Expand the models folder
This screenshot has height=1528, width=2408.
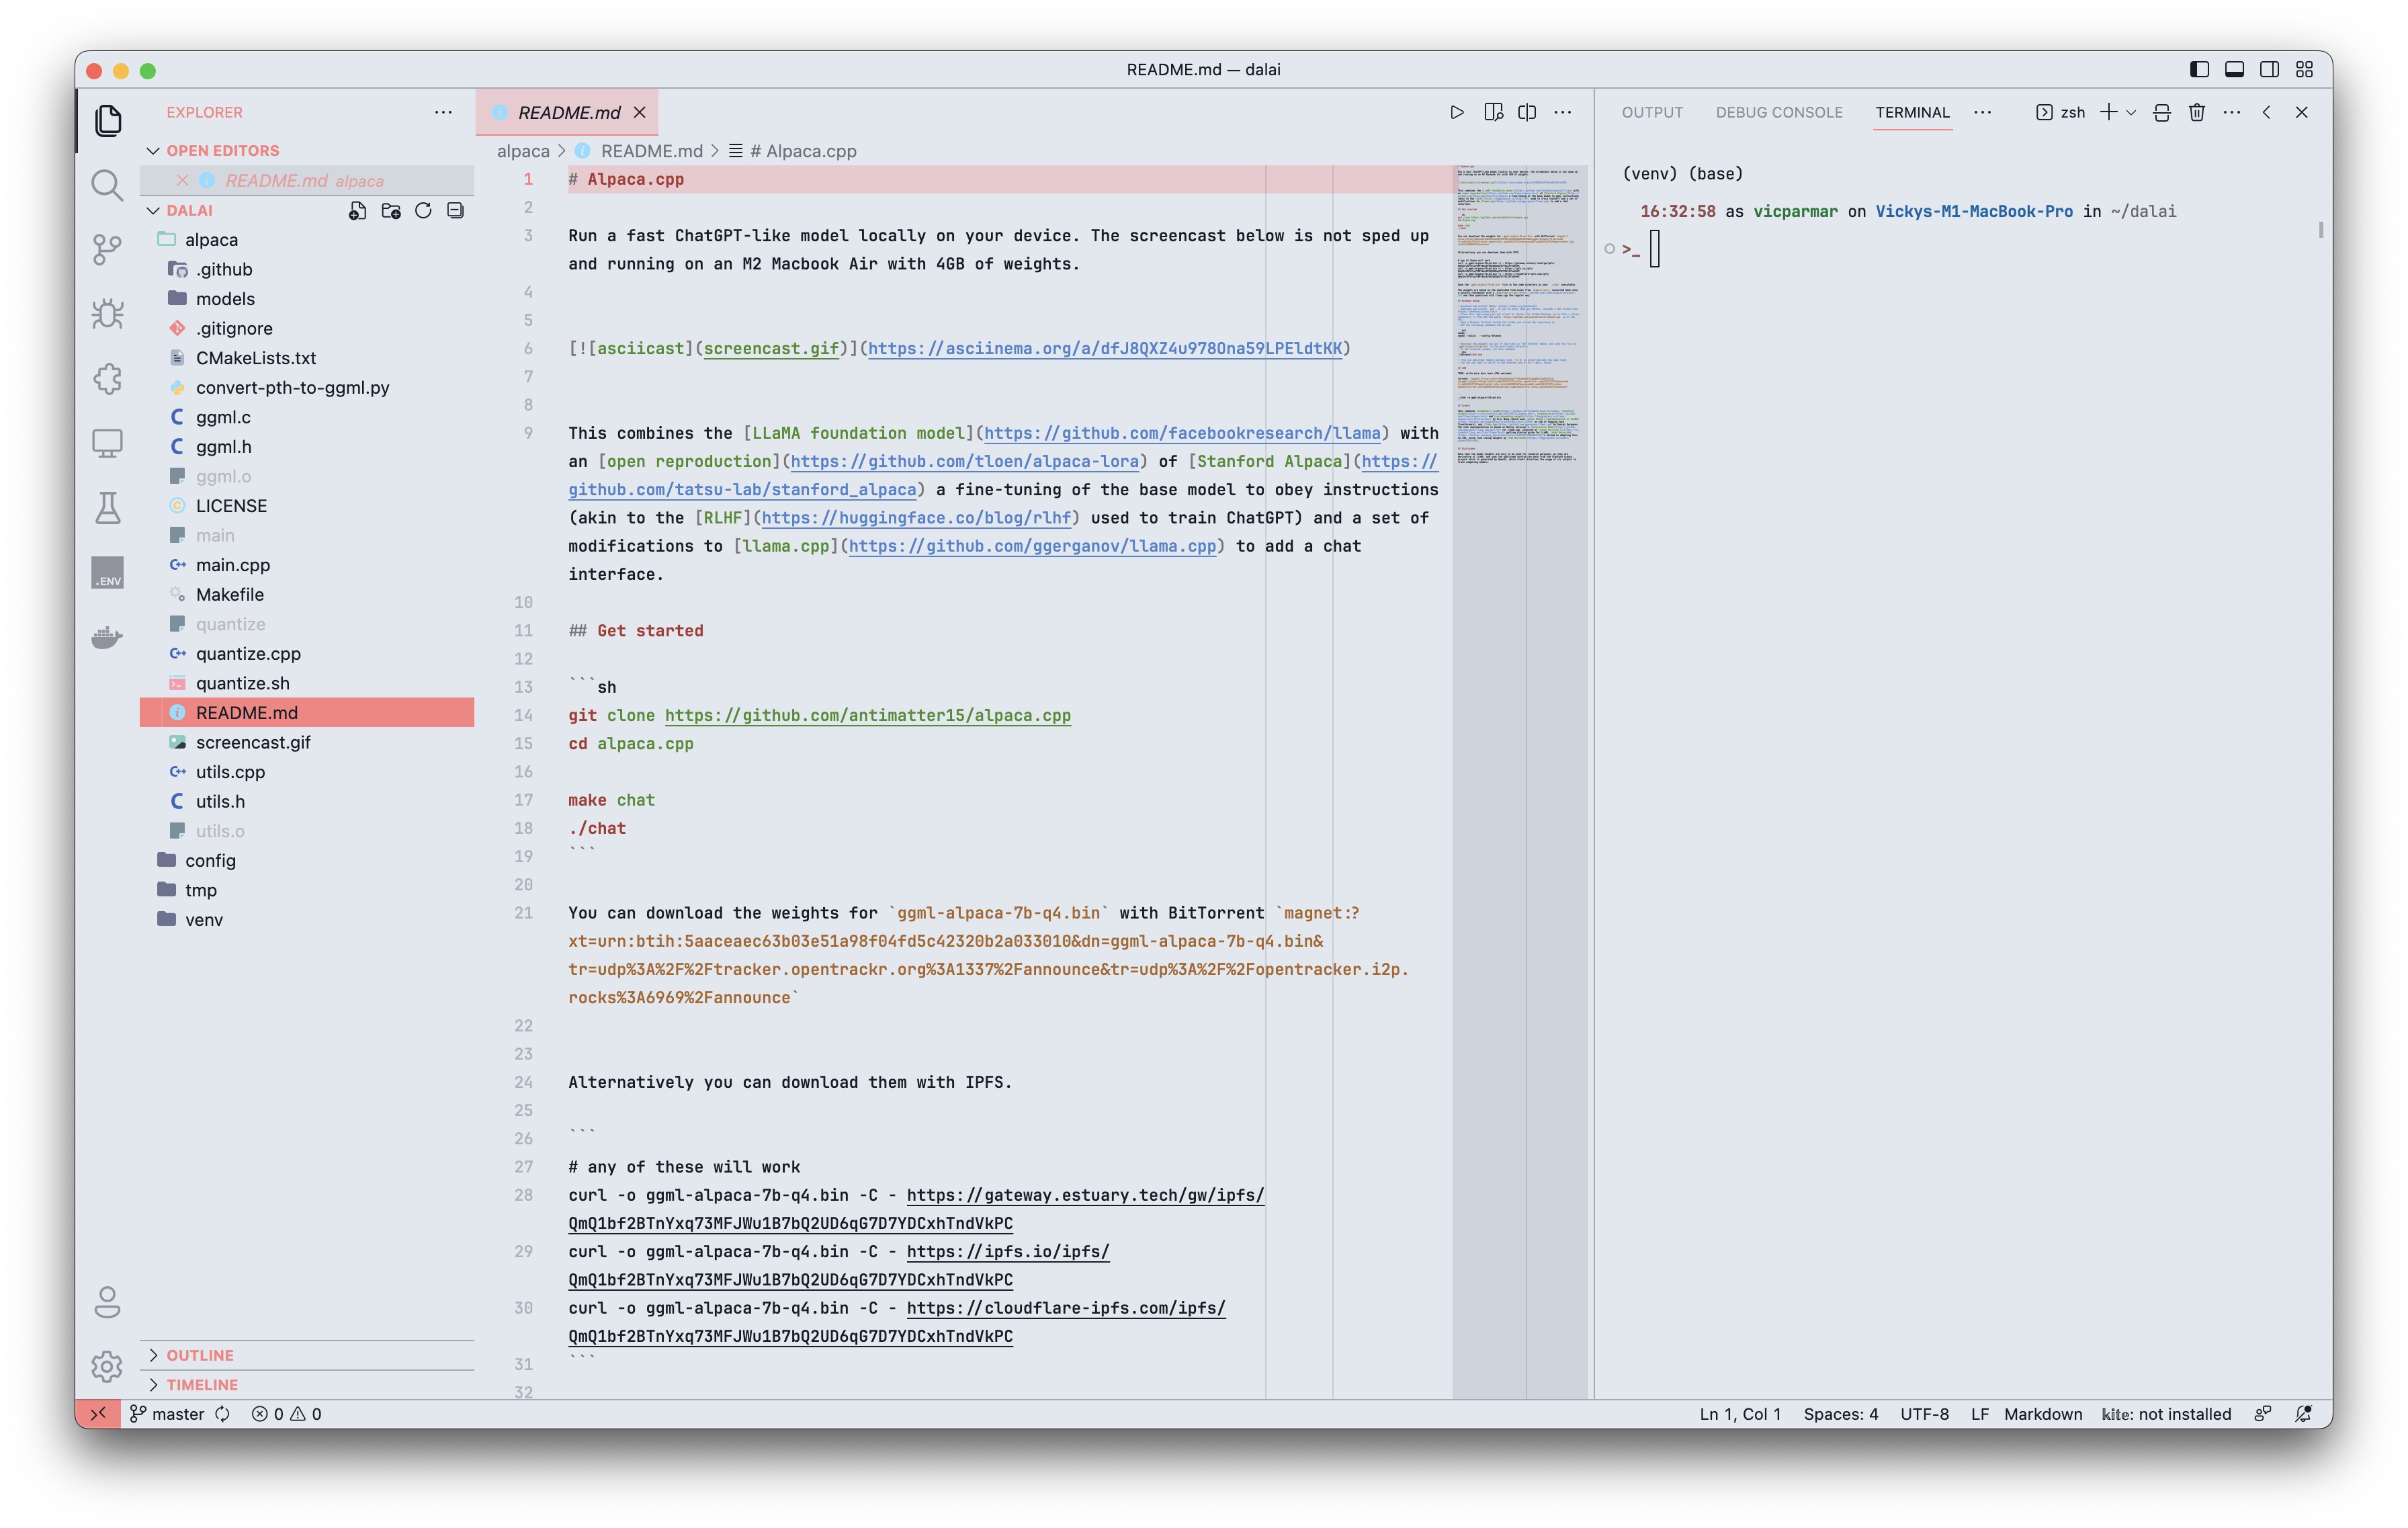tap(306, 299)
